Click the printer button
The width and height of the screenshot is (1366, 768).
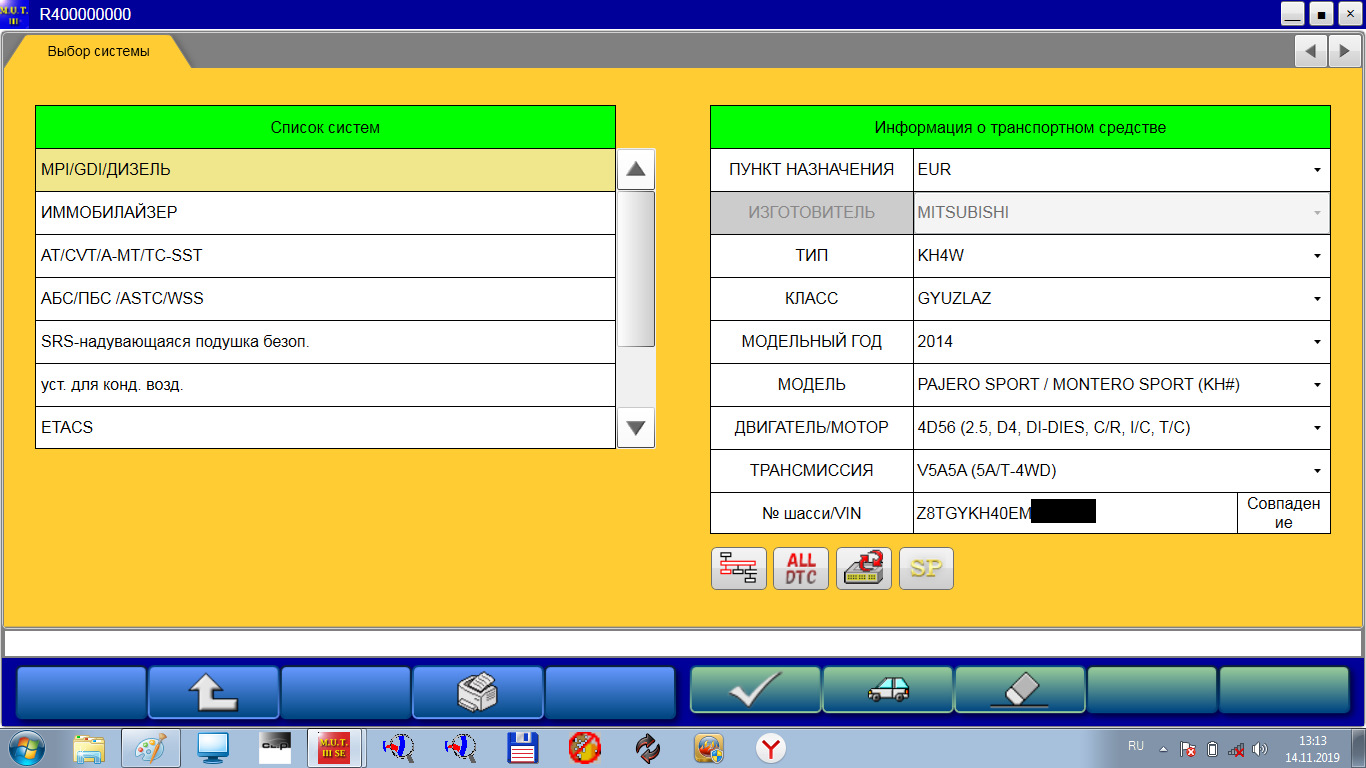click(x=477, y=692)
